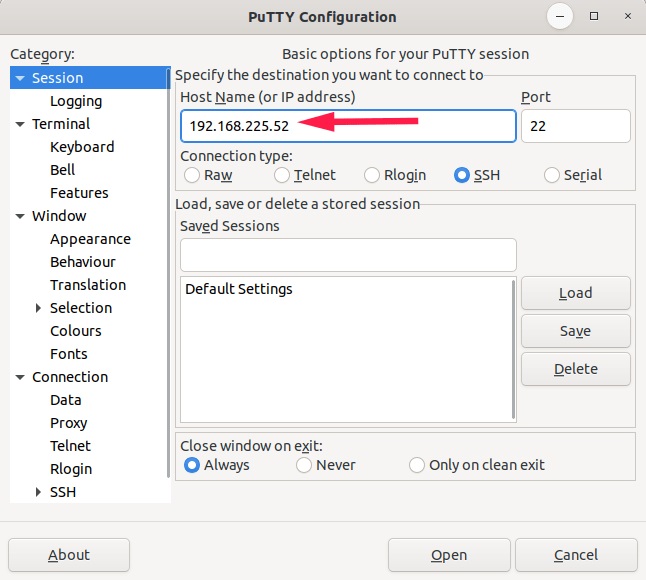Collapse the Connection category tree
This screenshot has width=646, height=580.
20,377
